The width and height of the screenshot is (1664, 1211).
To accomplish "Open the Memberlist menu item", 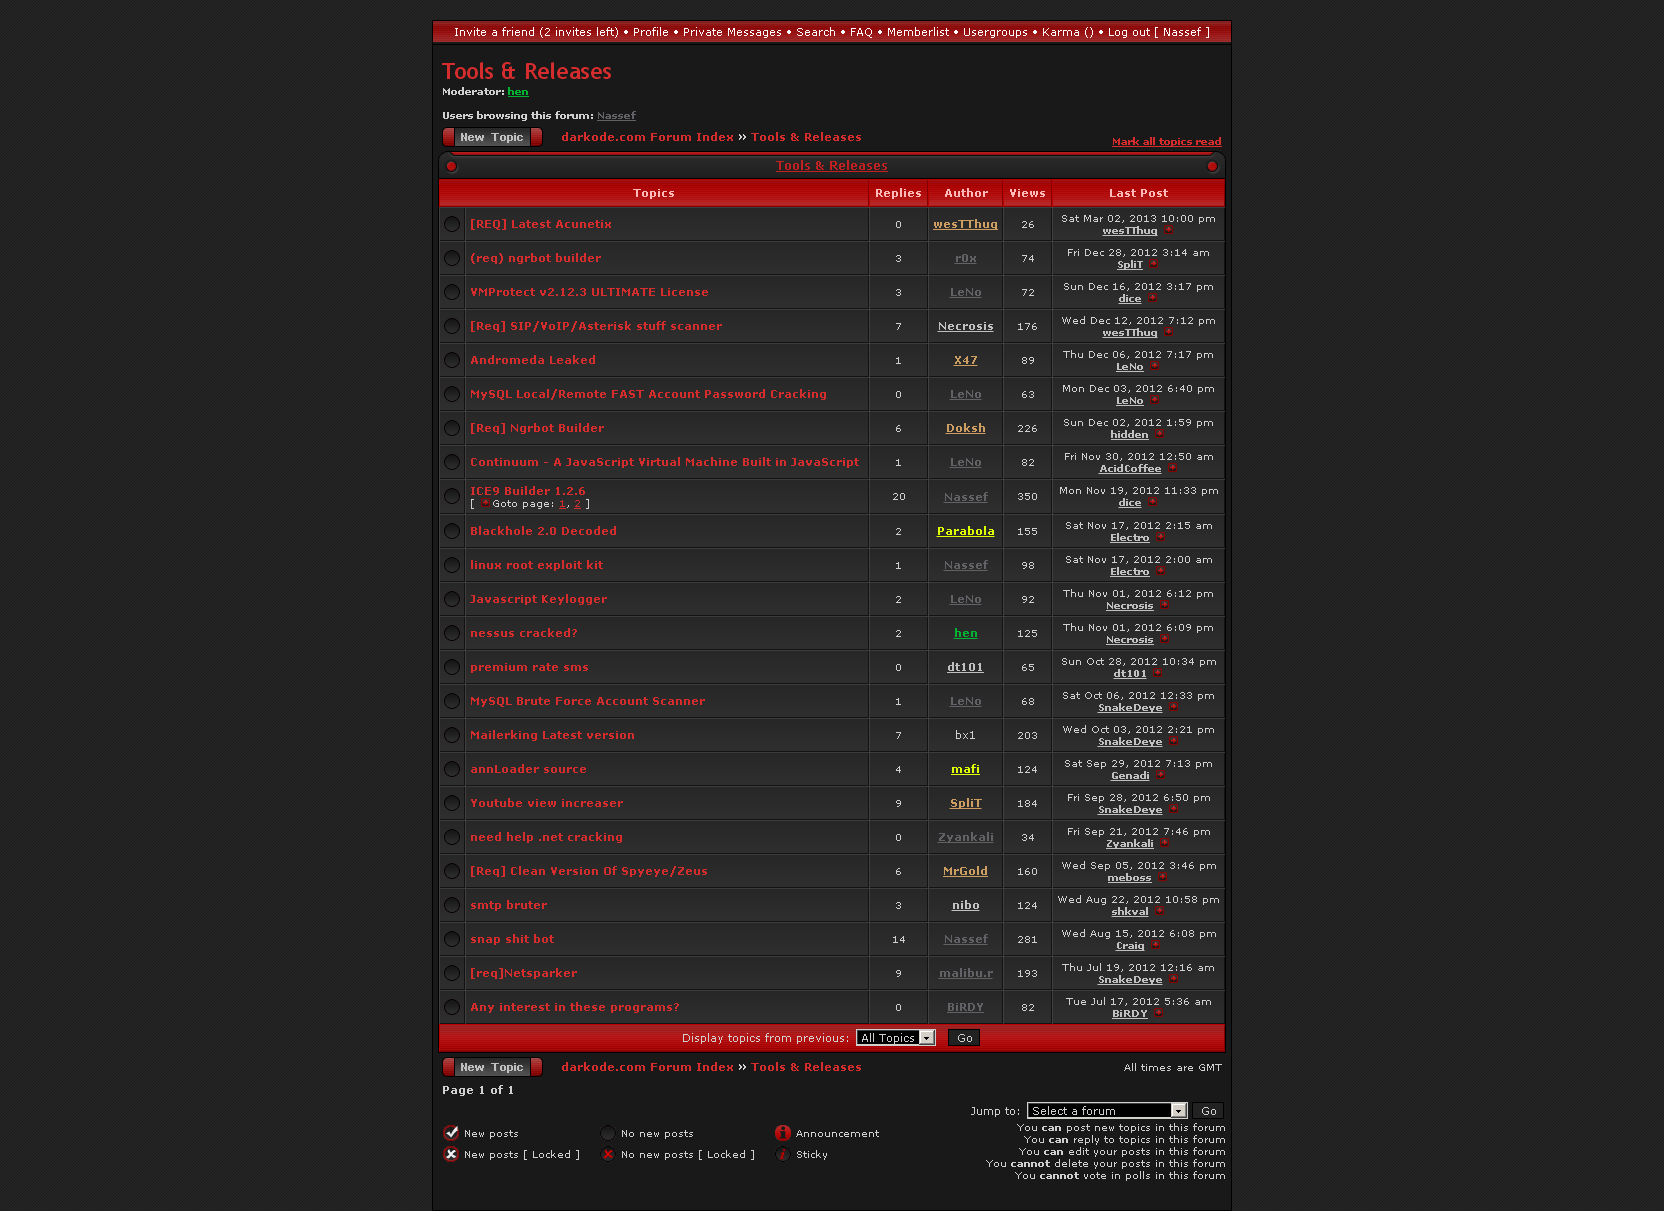I will (x=917, y=32).
